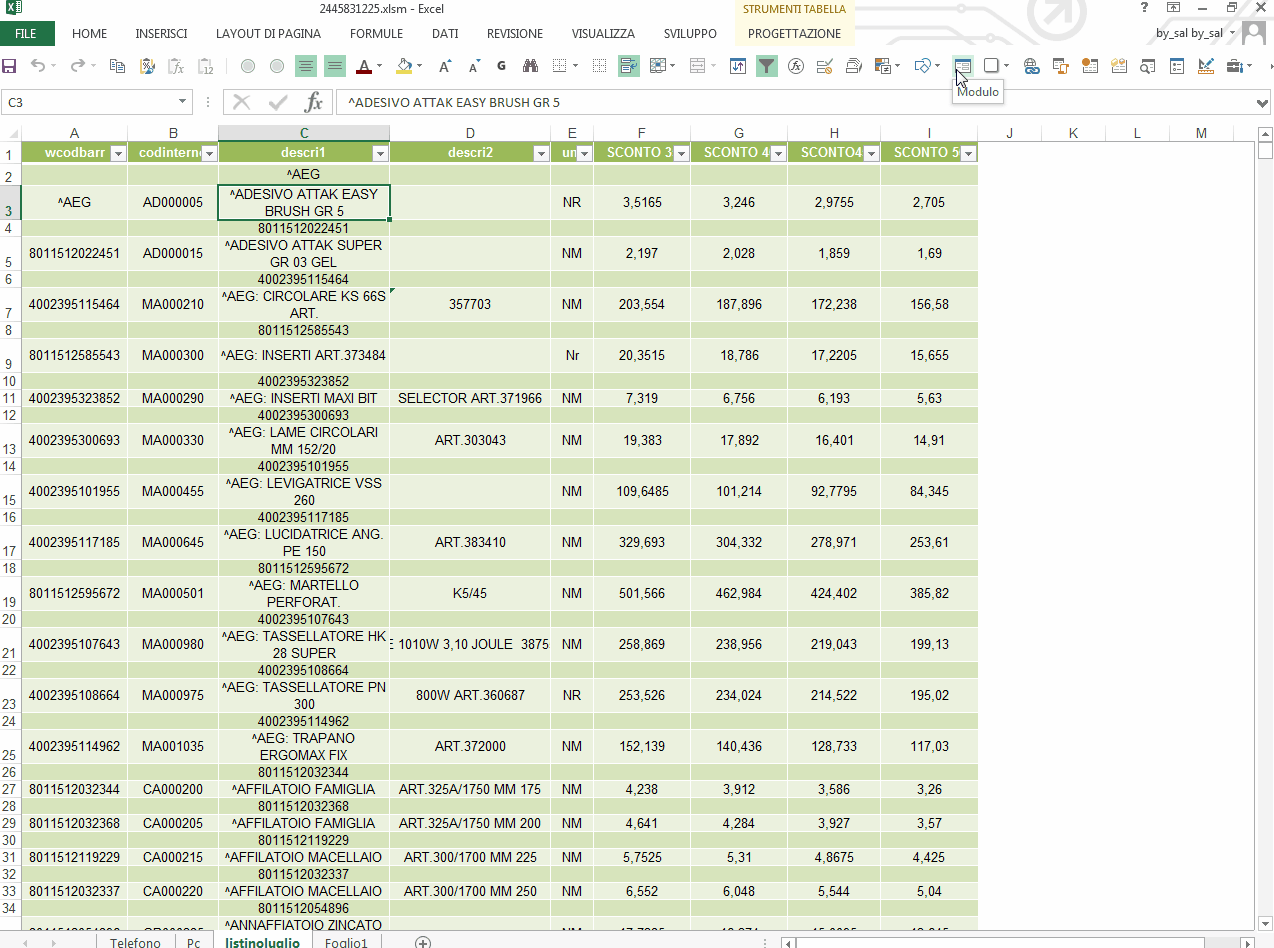
Task: Click the Copy icon in toolbar
Action: (x=117, y=67)
